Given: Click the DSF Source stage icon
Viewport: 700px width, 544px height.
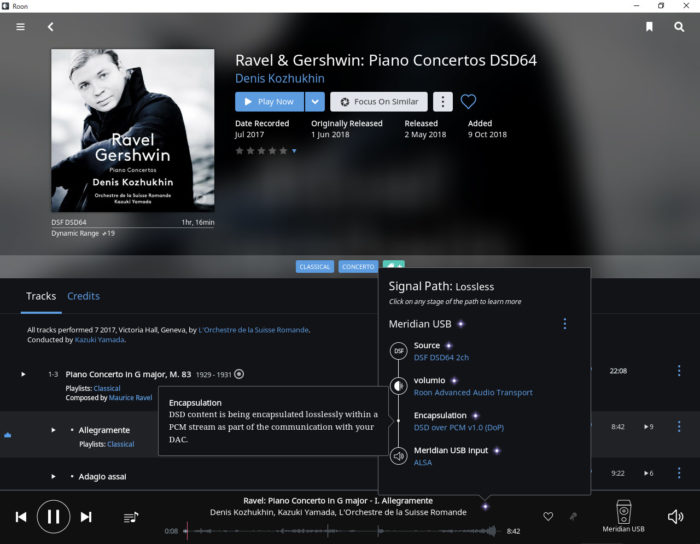Looking at the screenshot, I should pyautogui.click(x=399, y=351).
